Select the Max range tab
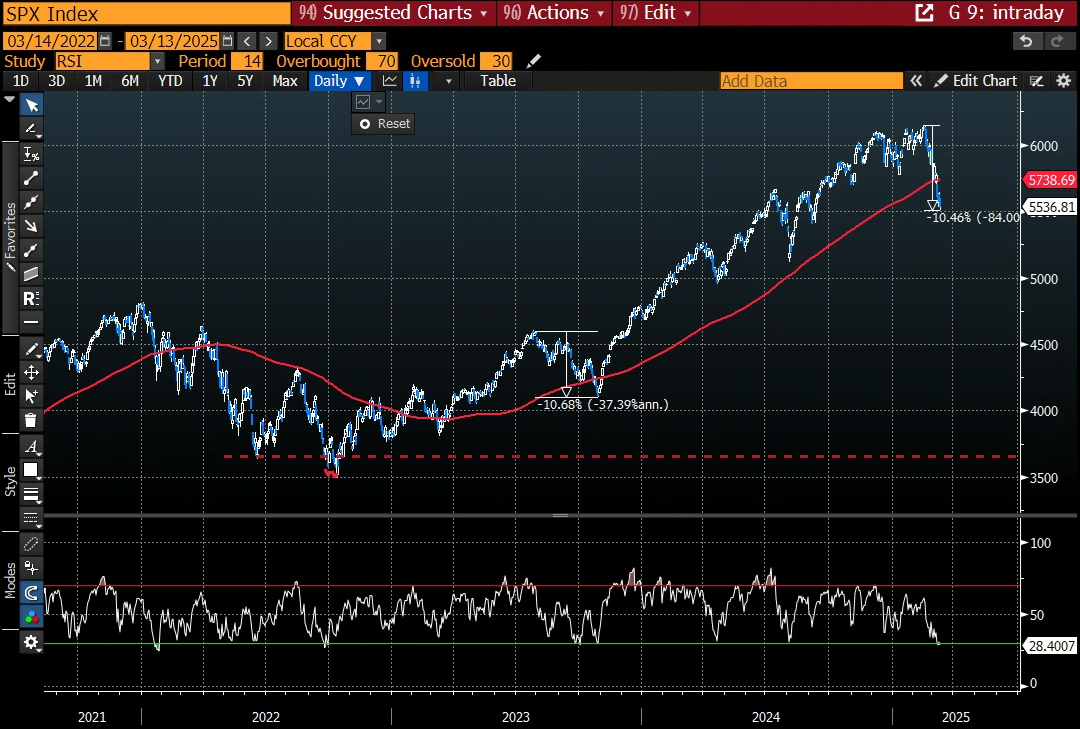Image resolution: width=1080 pixels, height=729 pixels. (285, 81)
